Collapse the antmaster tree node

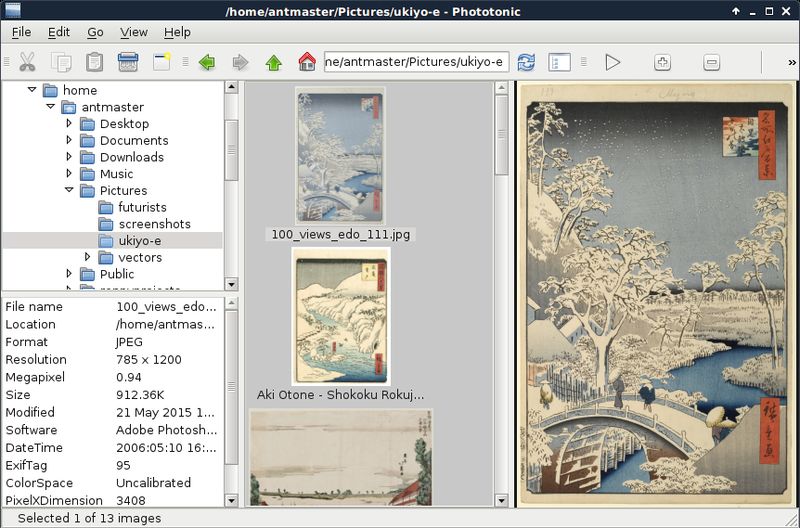click(50, 107)
